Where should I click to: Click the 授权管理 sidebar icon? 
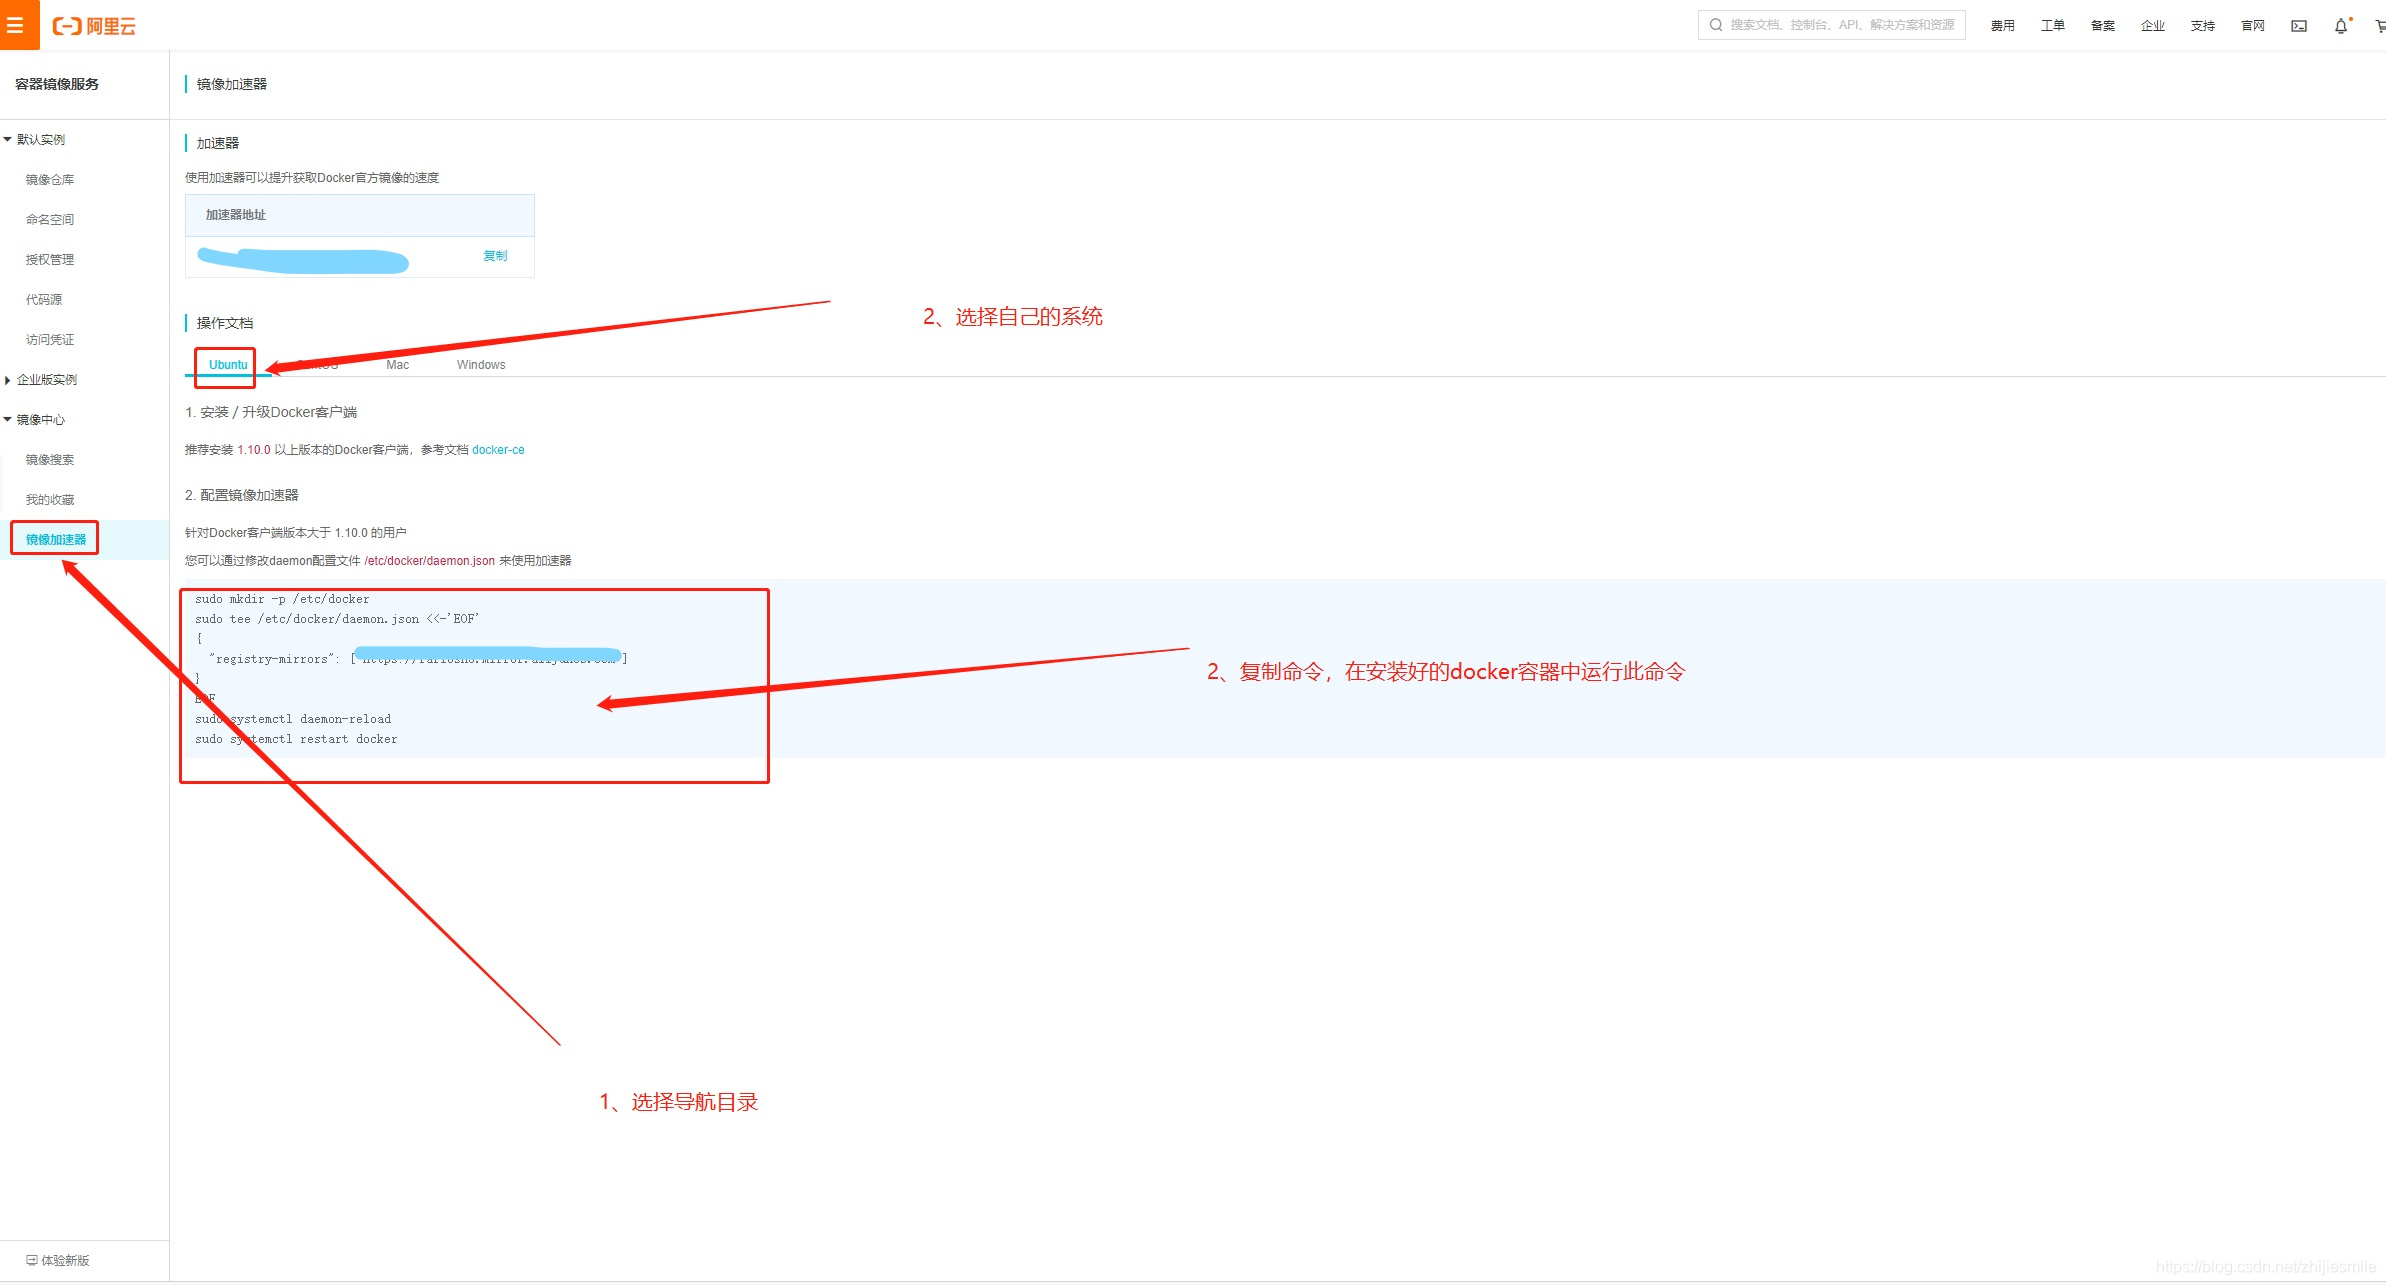(55, 258)
